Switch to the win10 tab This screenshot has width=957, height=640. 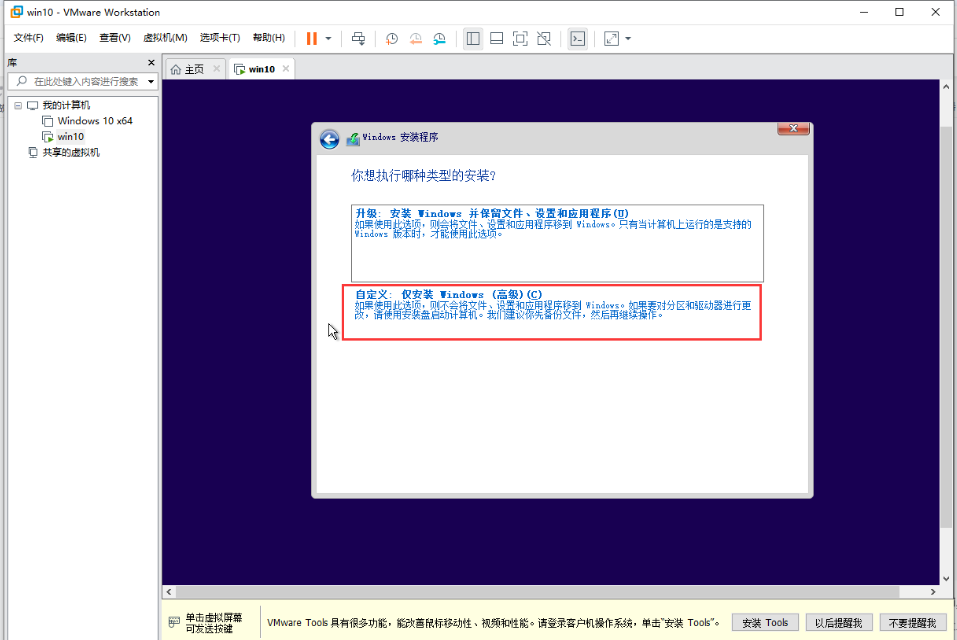[x=261, y=69]
